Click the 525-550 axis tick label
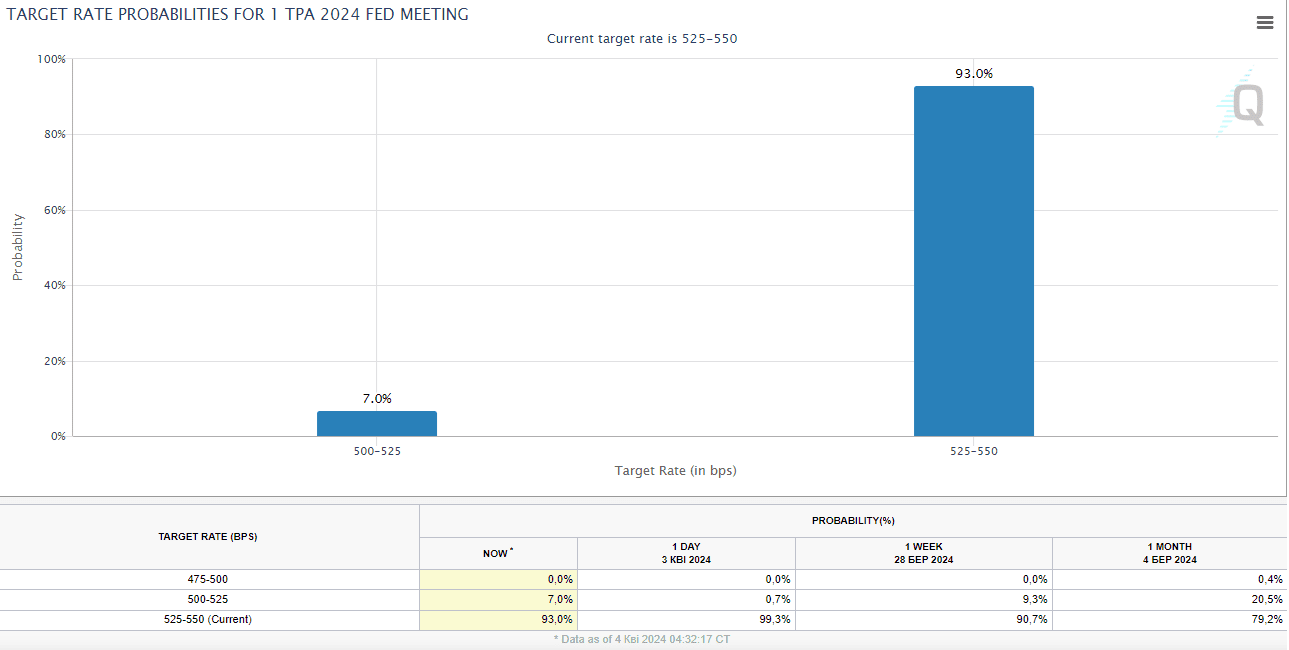1289x650 pixels. point(973,451)
